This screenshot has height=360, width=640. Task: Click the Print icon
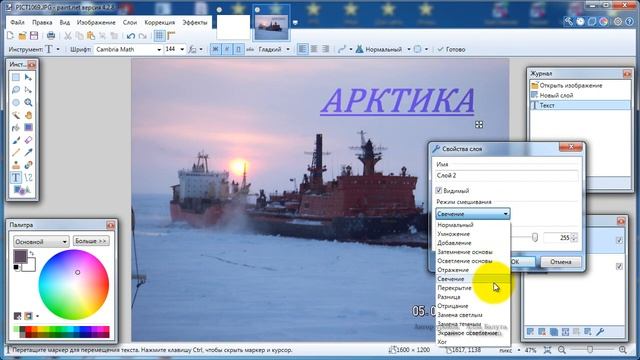(x=51, y=36)
